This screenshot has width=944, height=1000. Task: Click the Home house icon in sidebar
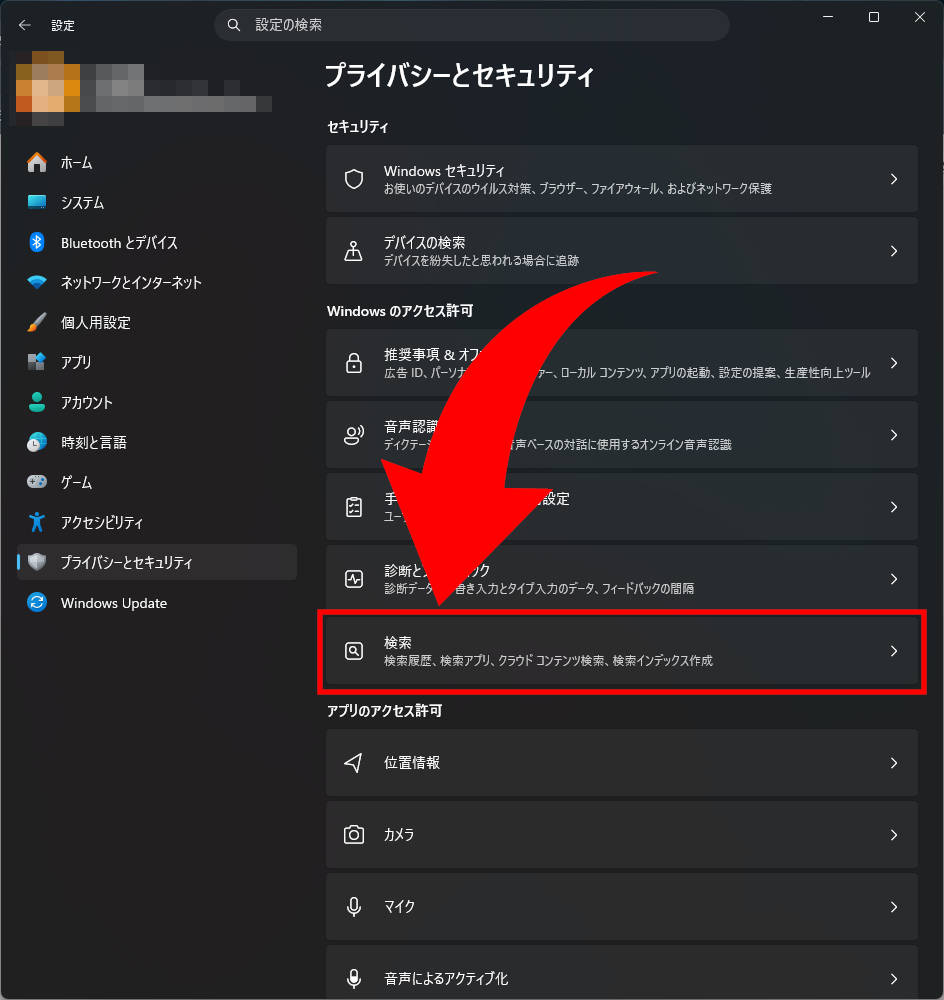[x=37, y=162]
